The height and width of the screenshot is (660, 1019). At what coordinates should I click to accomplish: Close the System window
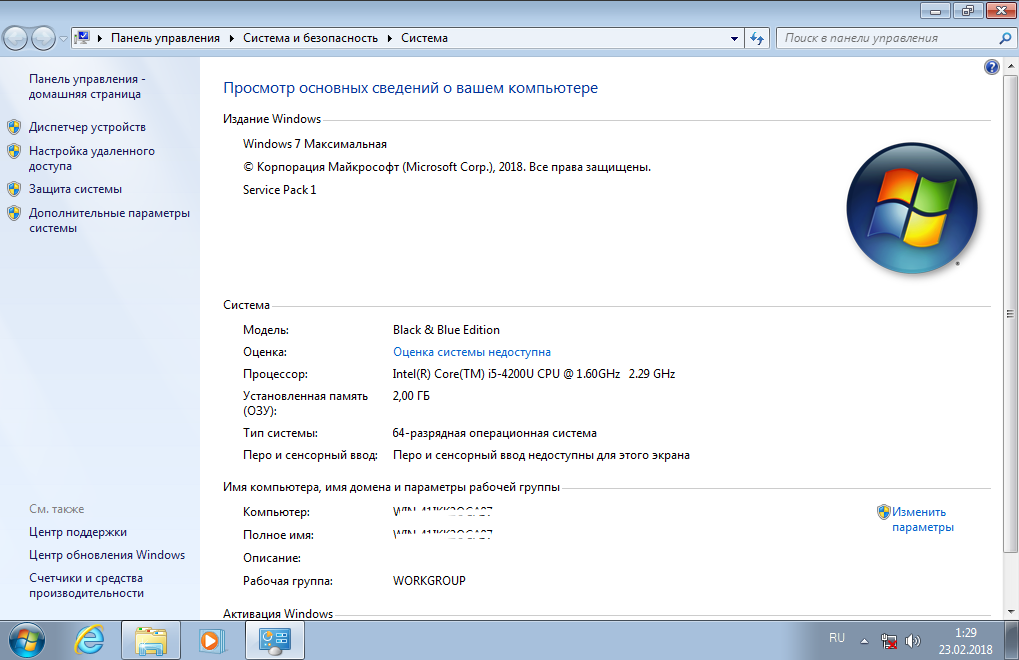pos(1001,10)
